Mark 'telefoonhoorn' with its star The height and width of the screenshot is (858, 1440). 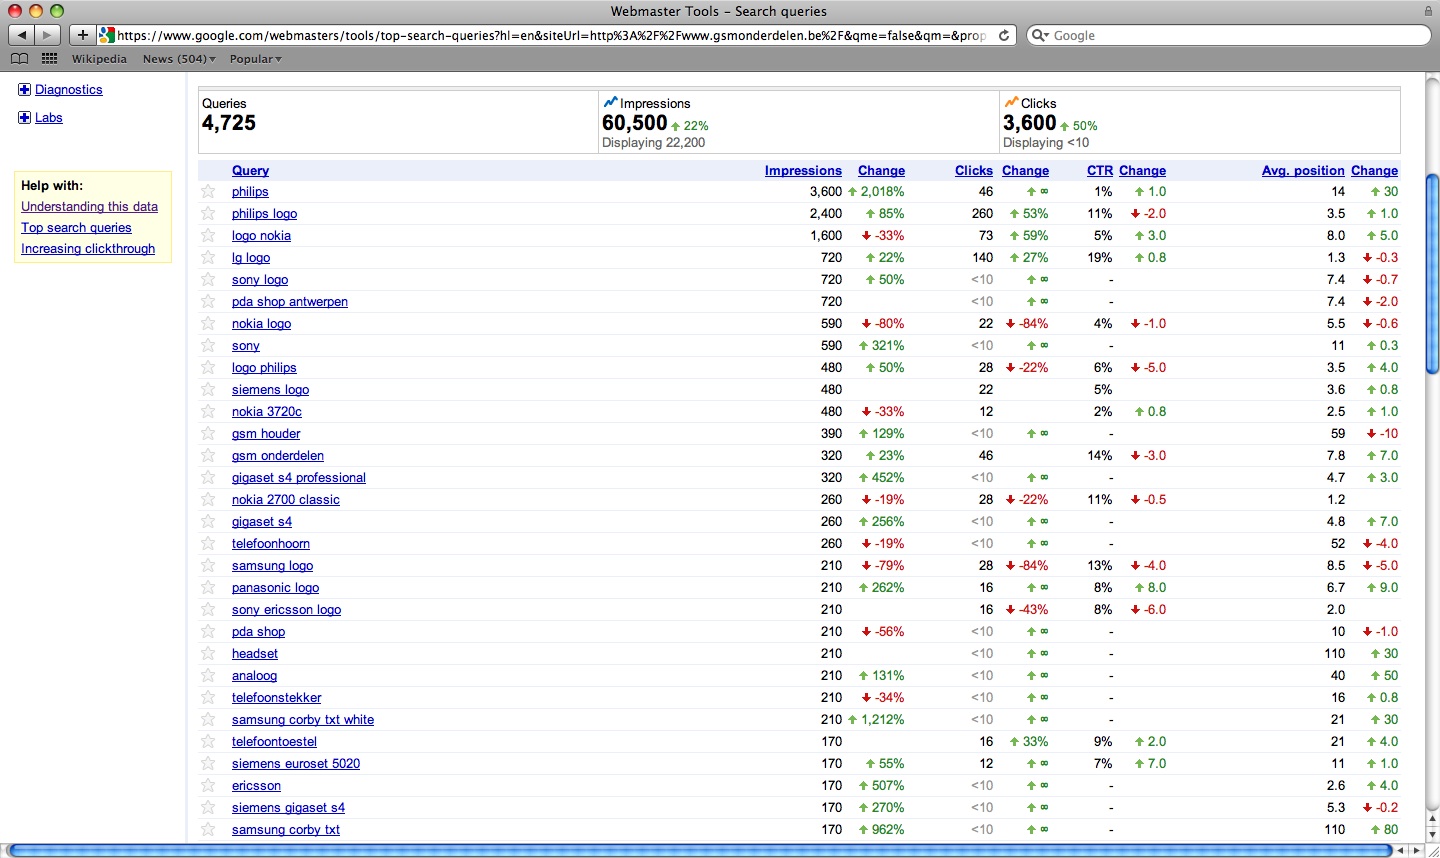208,543
